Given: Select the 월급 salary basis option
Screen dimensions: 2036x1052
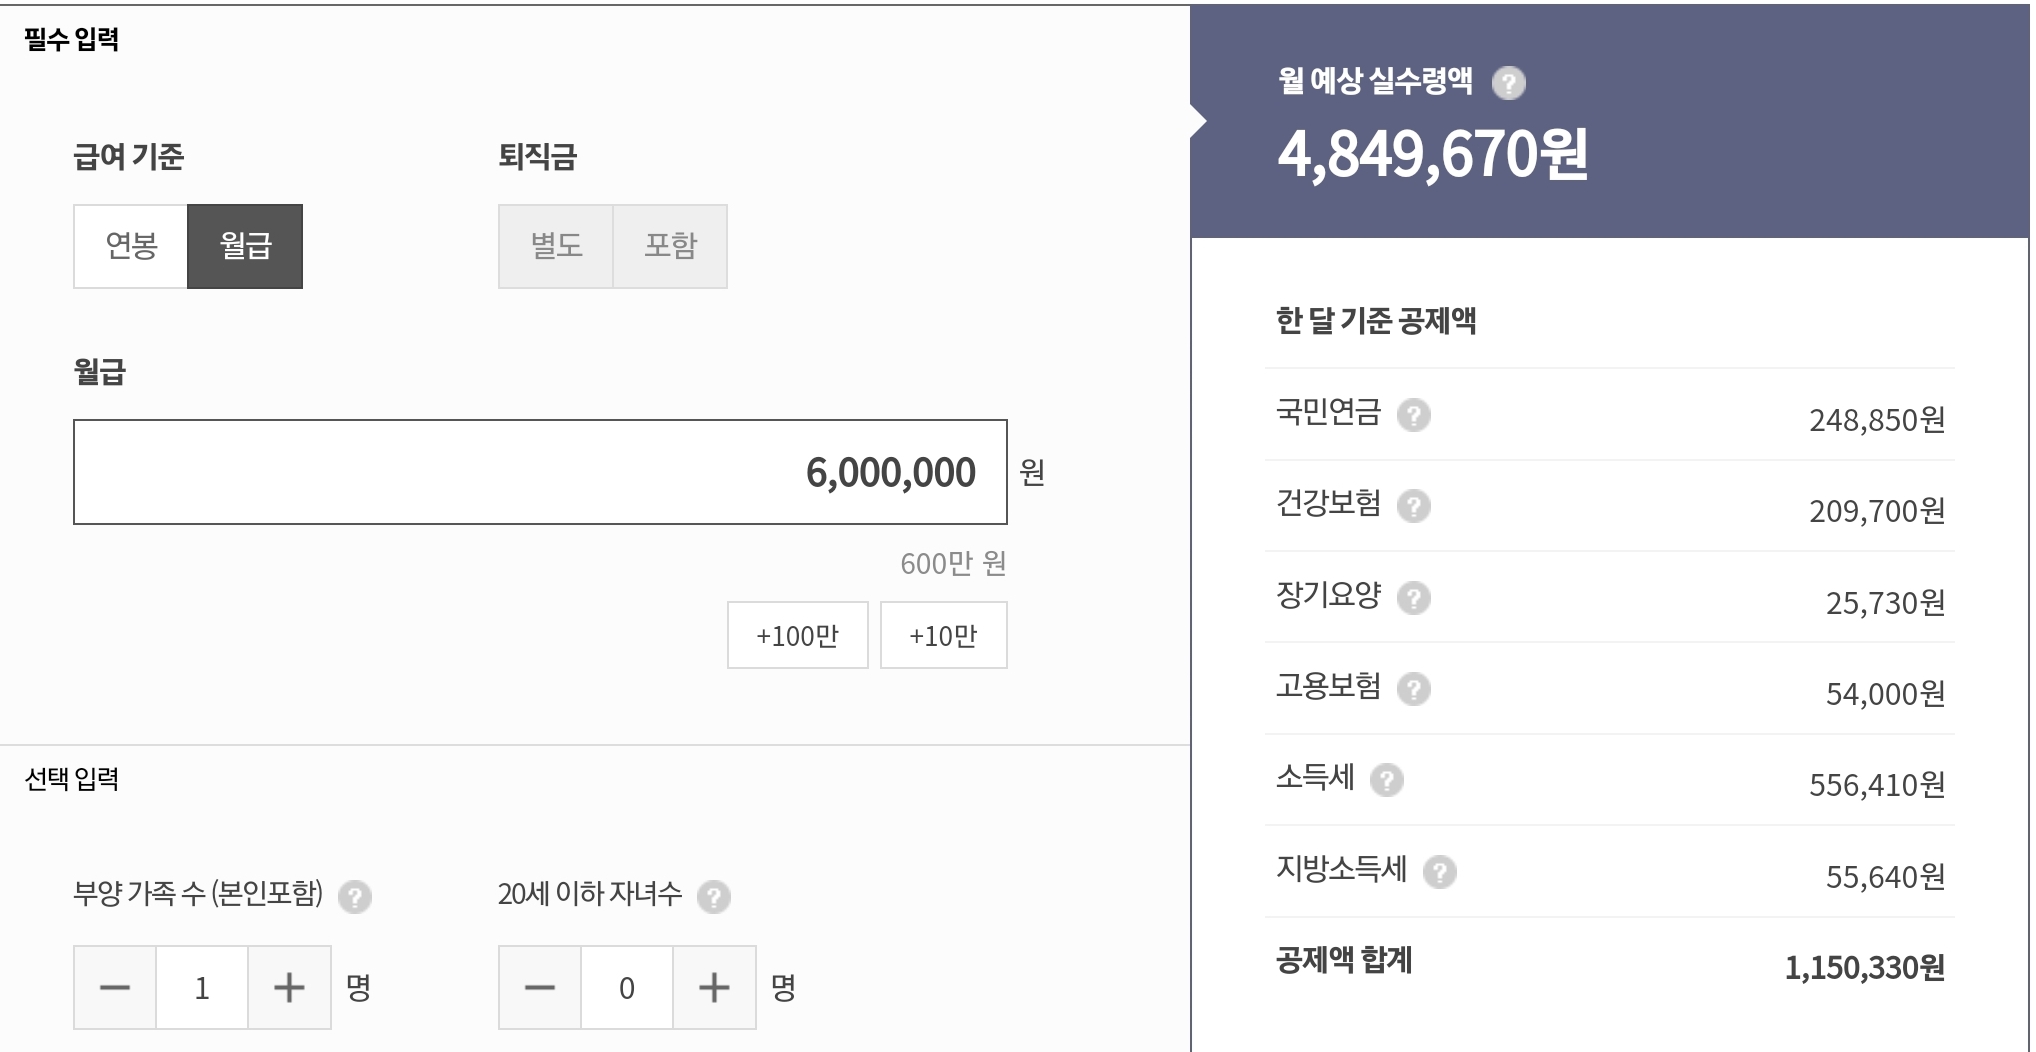Looking at the screenshot, I should coord(245,246).
